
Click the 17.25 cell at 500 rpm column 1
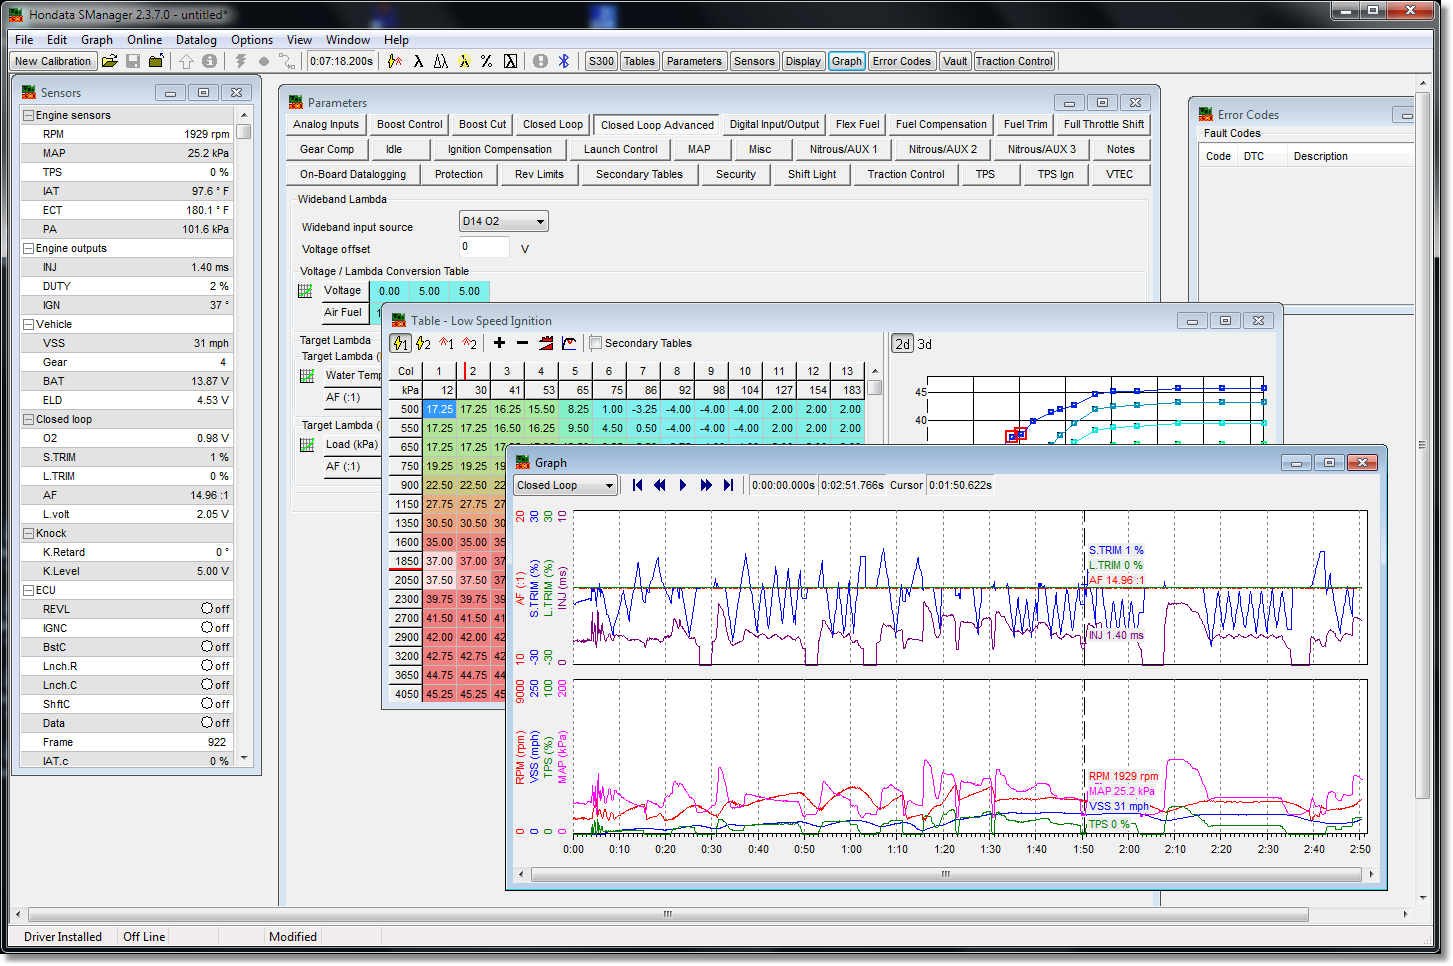coord(439,409)
